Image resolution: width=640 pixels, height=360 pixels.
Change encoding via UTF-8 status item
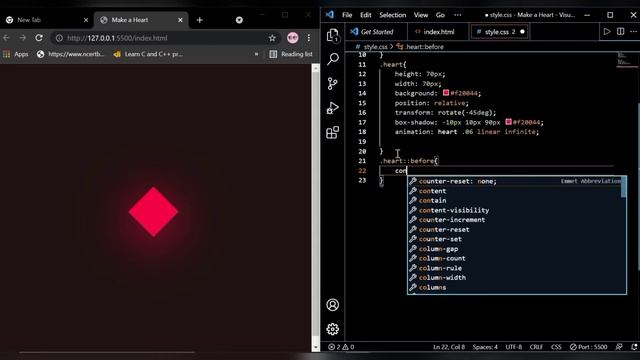513,347
